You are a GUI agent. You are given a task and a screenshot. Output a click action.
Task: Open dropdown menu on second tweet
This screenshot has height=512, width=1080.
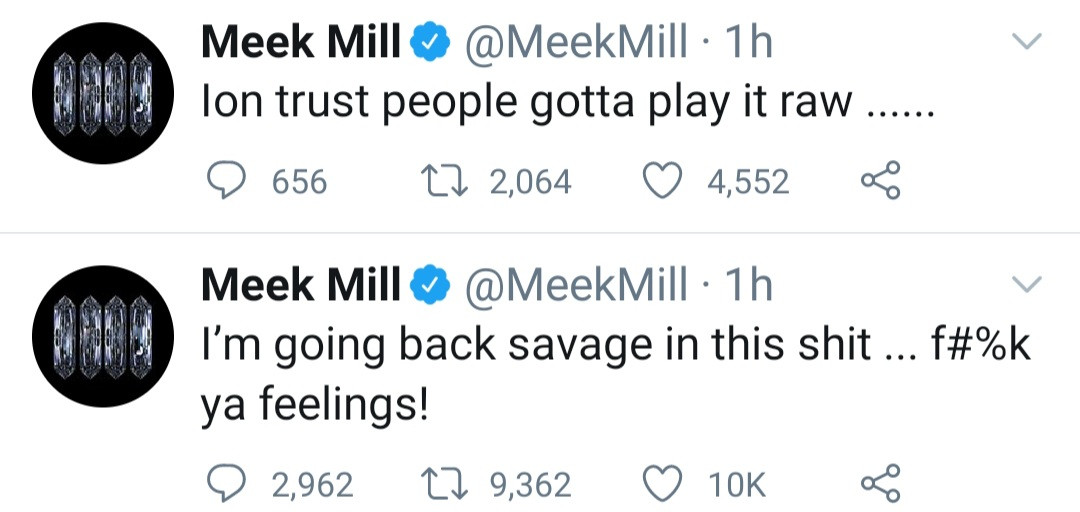point(1028,286)
